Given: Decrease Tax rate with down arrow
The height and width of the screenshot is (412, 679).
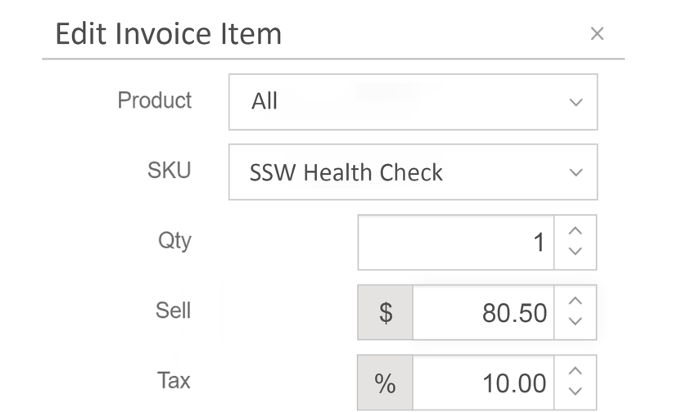Looking at the screenshot, I should pos(574,391).
